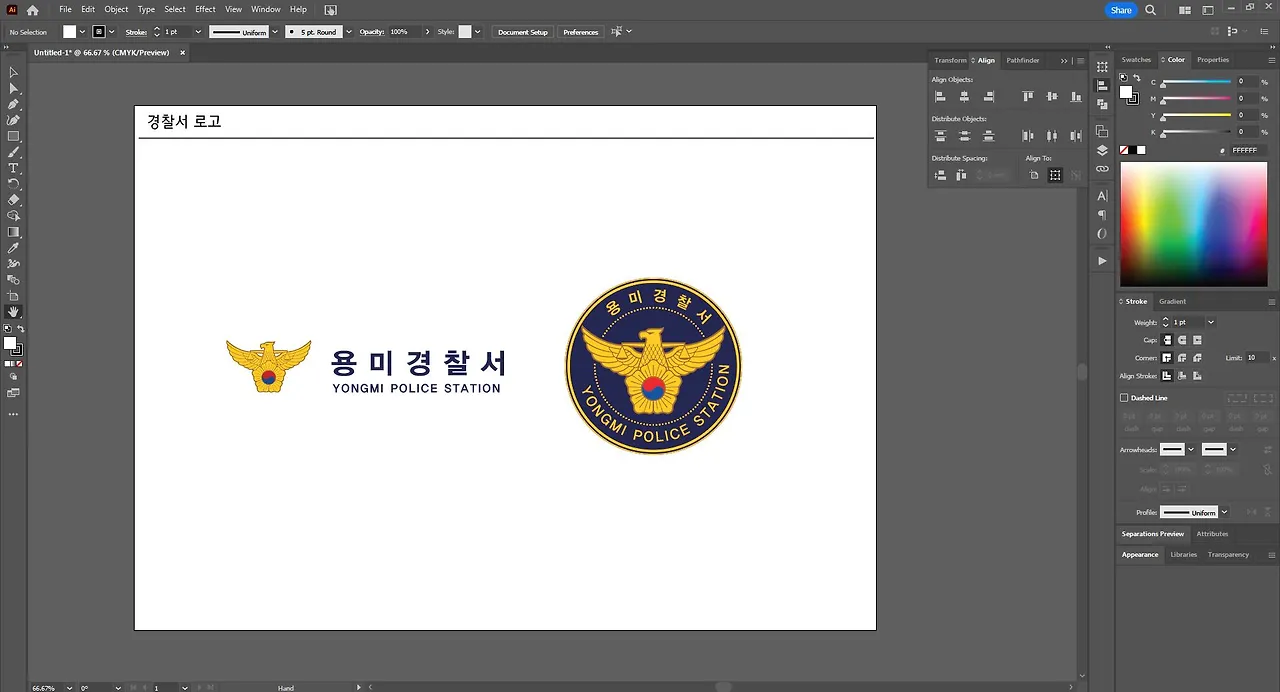Select the Paintbrush tool
The height and width of the screenshot is (692, 1280).
coord(14,152)
